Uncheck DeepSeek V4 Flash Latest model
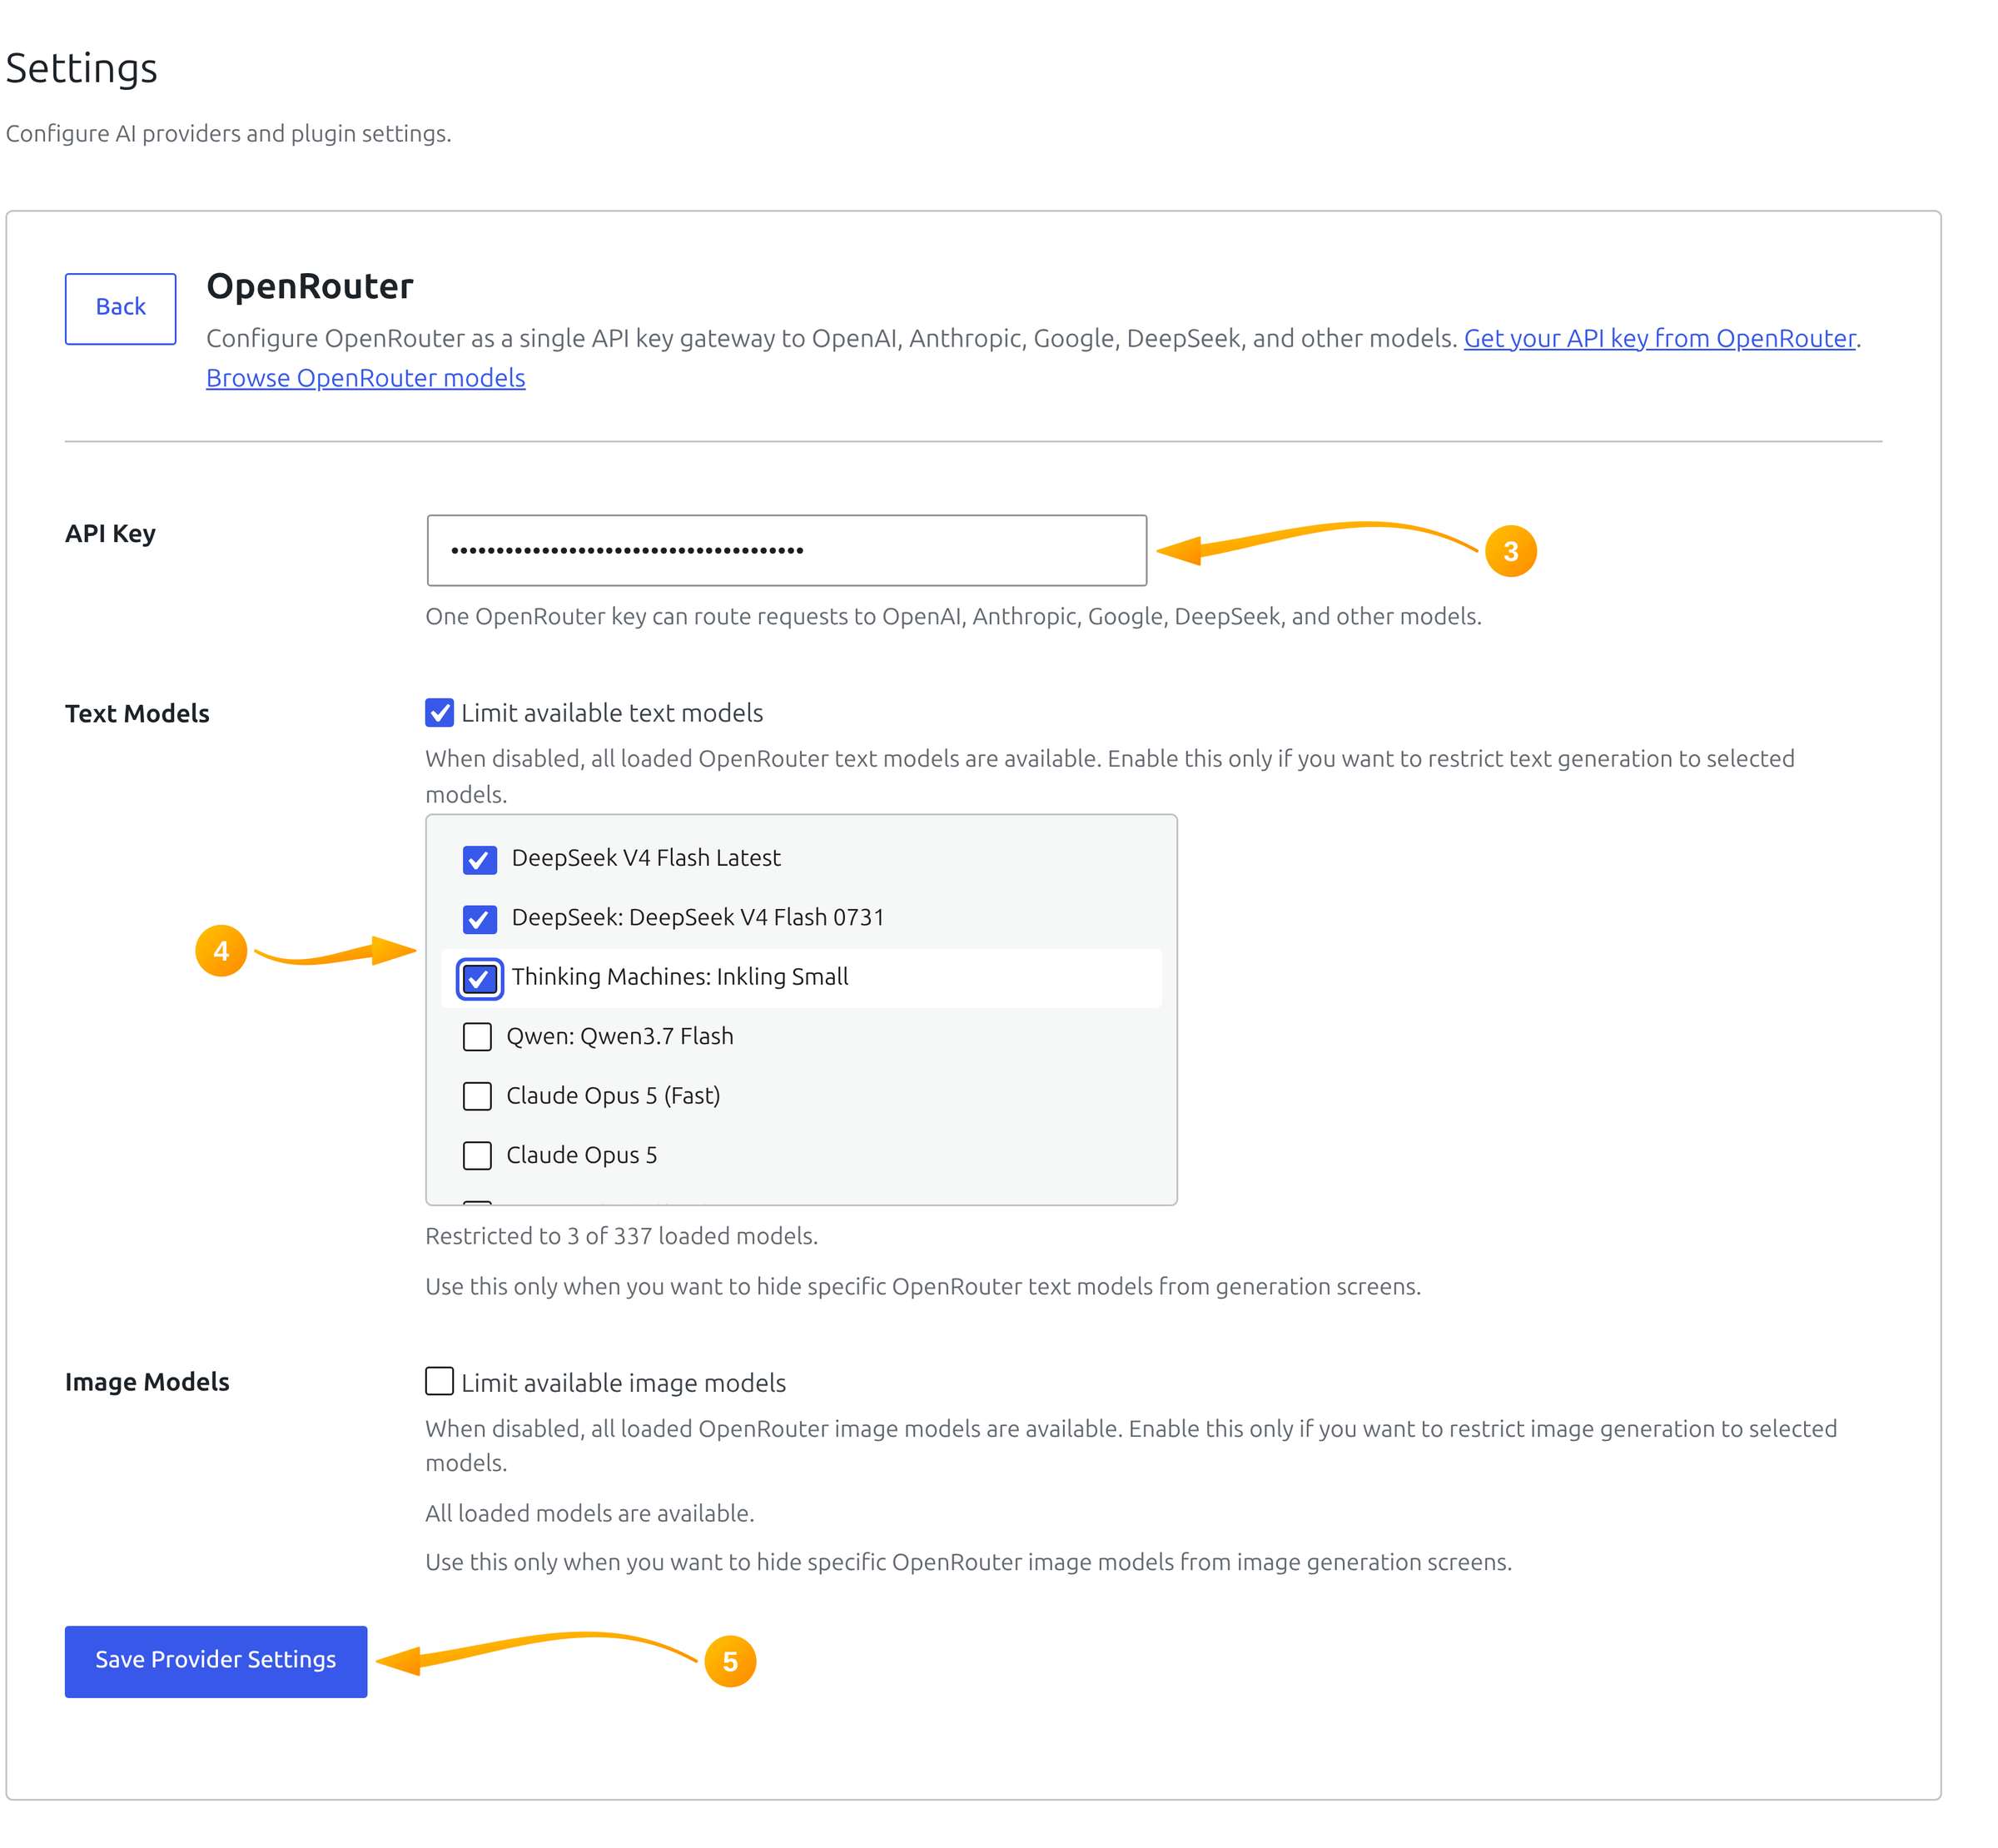The image size is (1998, 1848). [x=479, y=859]
